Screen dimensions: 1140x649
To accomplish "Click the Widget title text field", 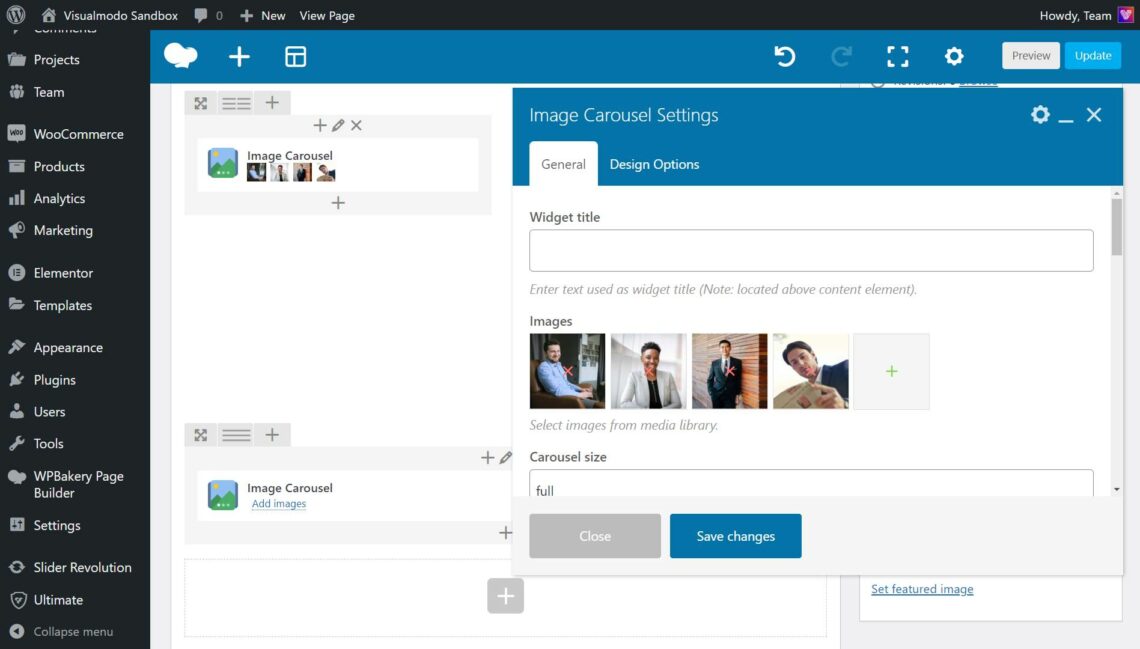I will pyautogui.click(x=810, y=251).
